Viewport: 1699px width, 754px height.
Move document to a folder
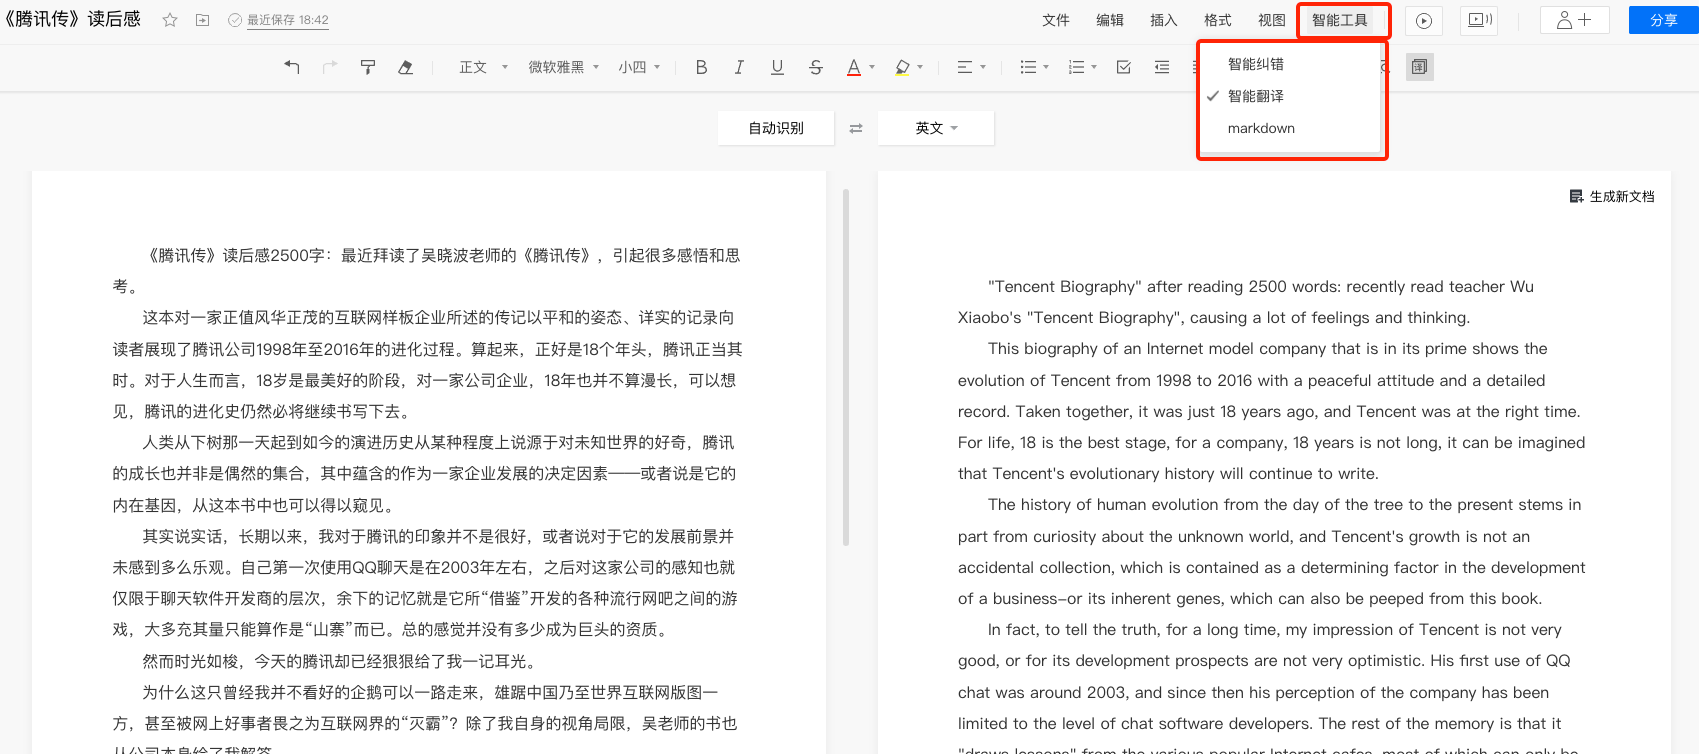coord(202,20)
